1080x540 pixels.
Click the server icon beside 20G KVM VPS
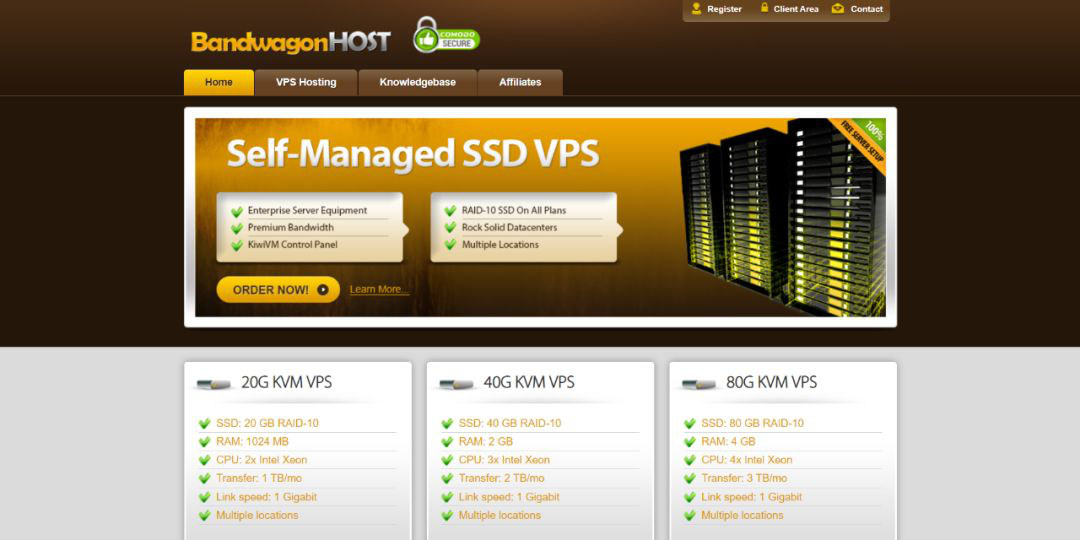coord(214,384)
